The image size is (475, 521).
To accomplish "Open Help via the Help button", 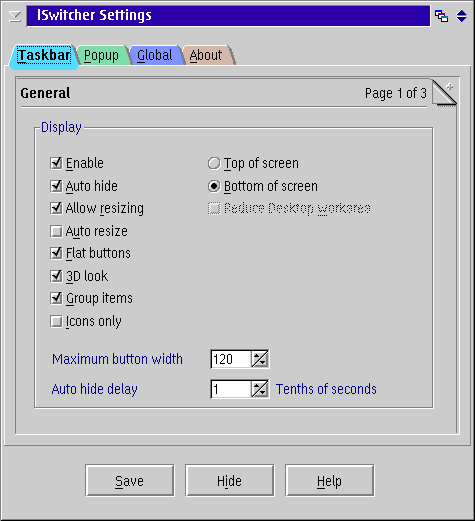I will click(x=330, y=481).
